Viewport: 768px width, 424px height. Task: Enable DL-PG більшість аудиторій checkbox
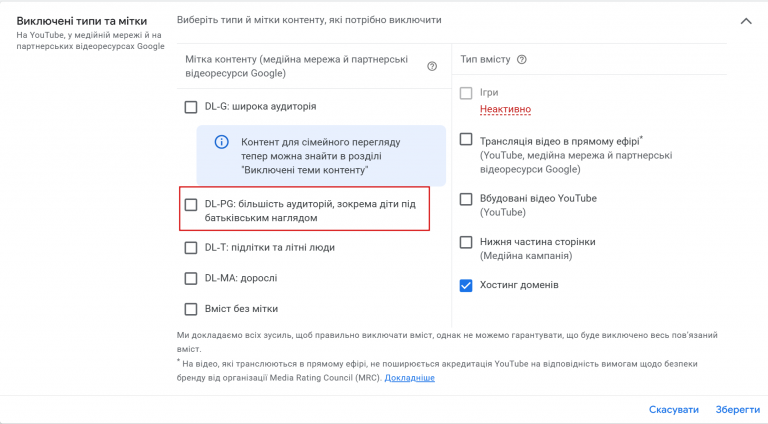pos(191,204)
